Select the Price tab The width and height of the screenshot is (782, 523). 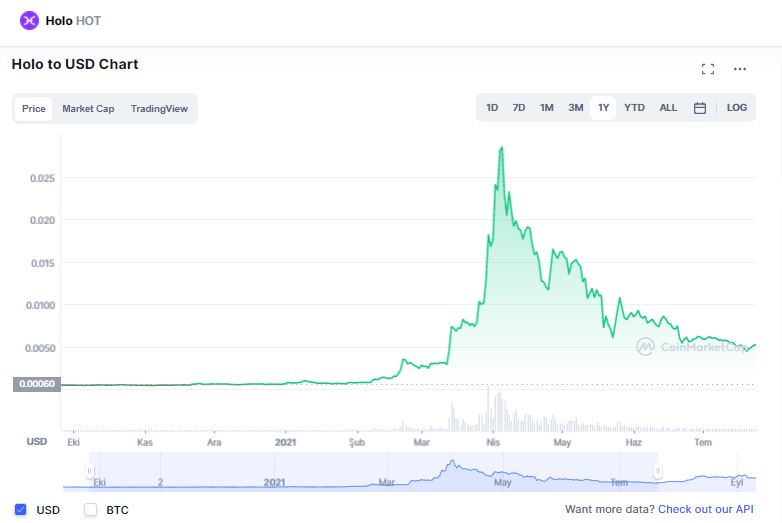[33, 109]
